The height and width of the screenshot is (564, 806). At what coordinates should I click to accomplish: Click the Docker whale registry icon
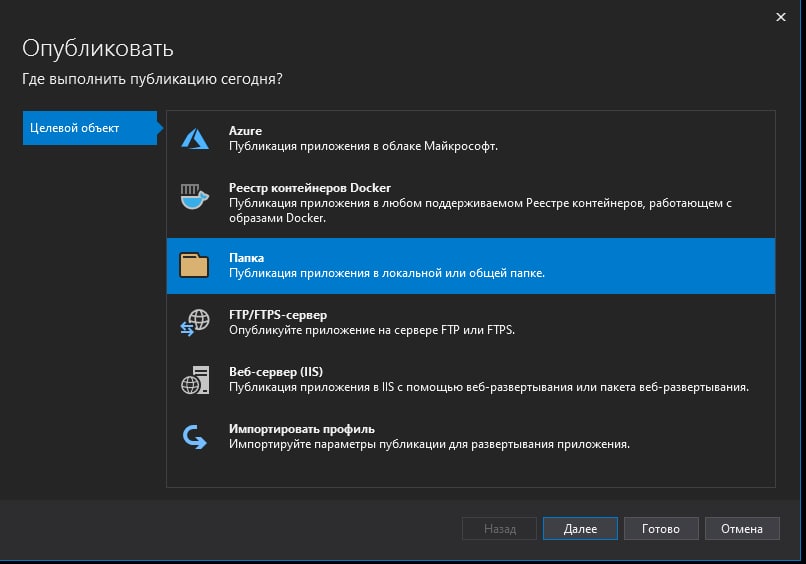coord(195,196)
